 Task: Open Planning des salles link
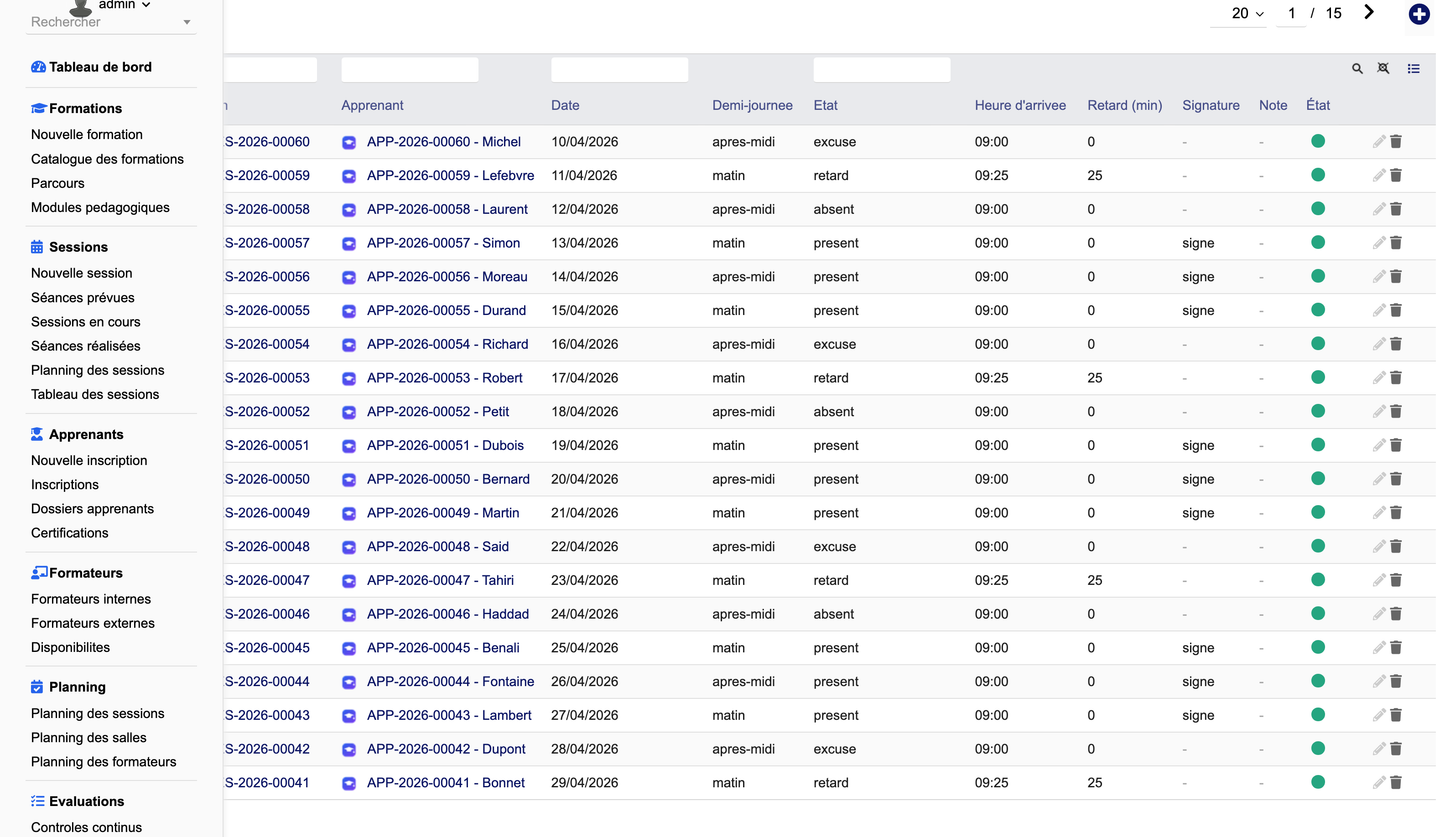tap(89, 737)
